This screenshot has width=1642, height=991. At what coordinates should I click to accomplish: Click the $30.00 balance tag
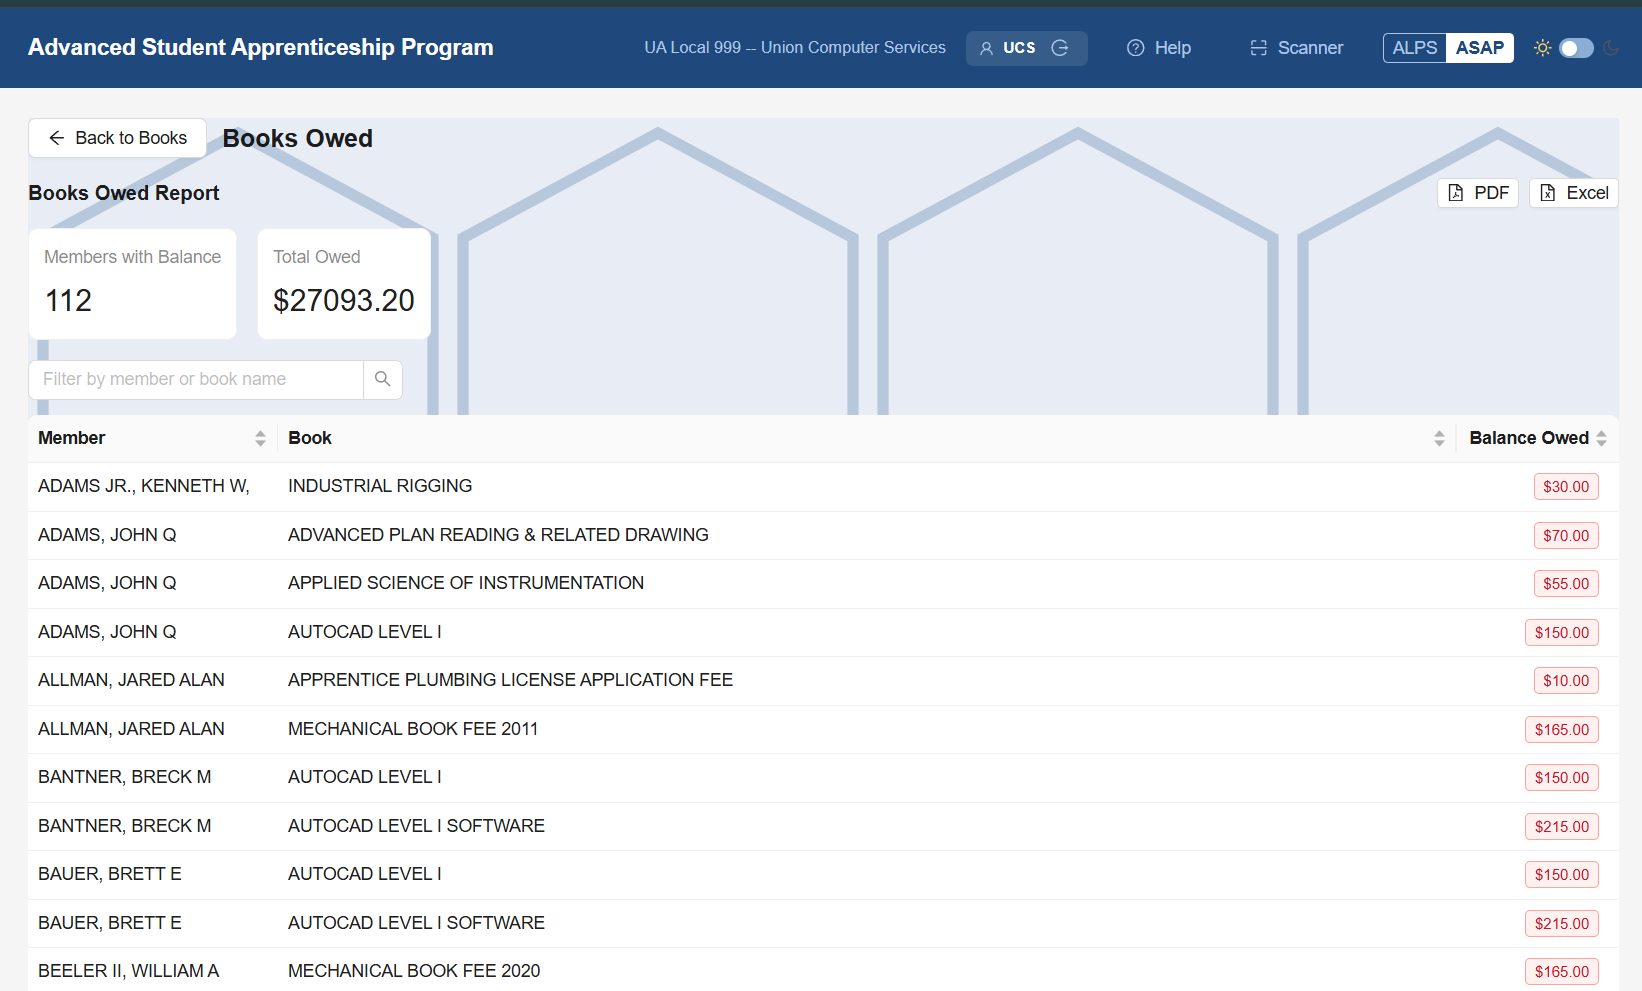(x=1566, y=487)
